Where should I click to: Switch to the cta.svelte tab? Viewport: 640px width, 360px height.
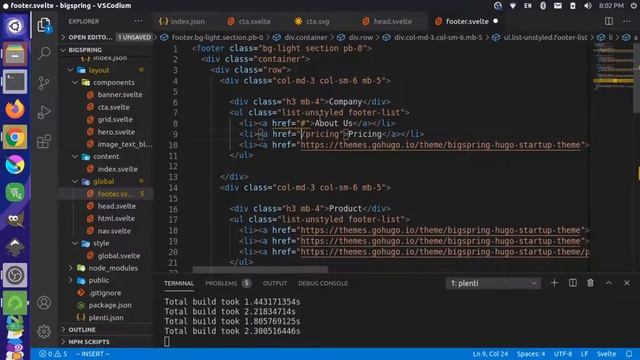click(249, 21)
